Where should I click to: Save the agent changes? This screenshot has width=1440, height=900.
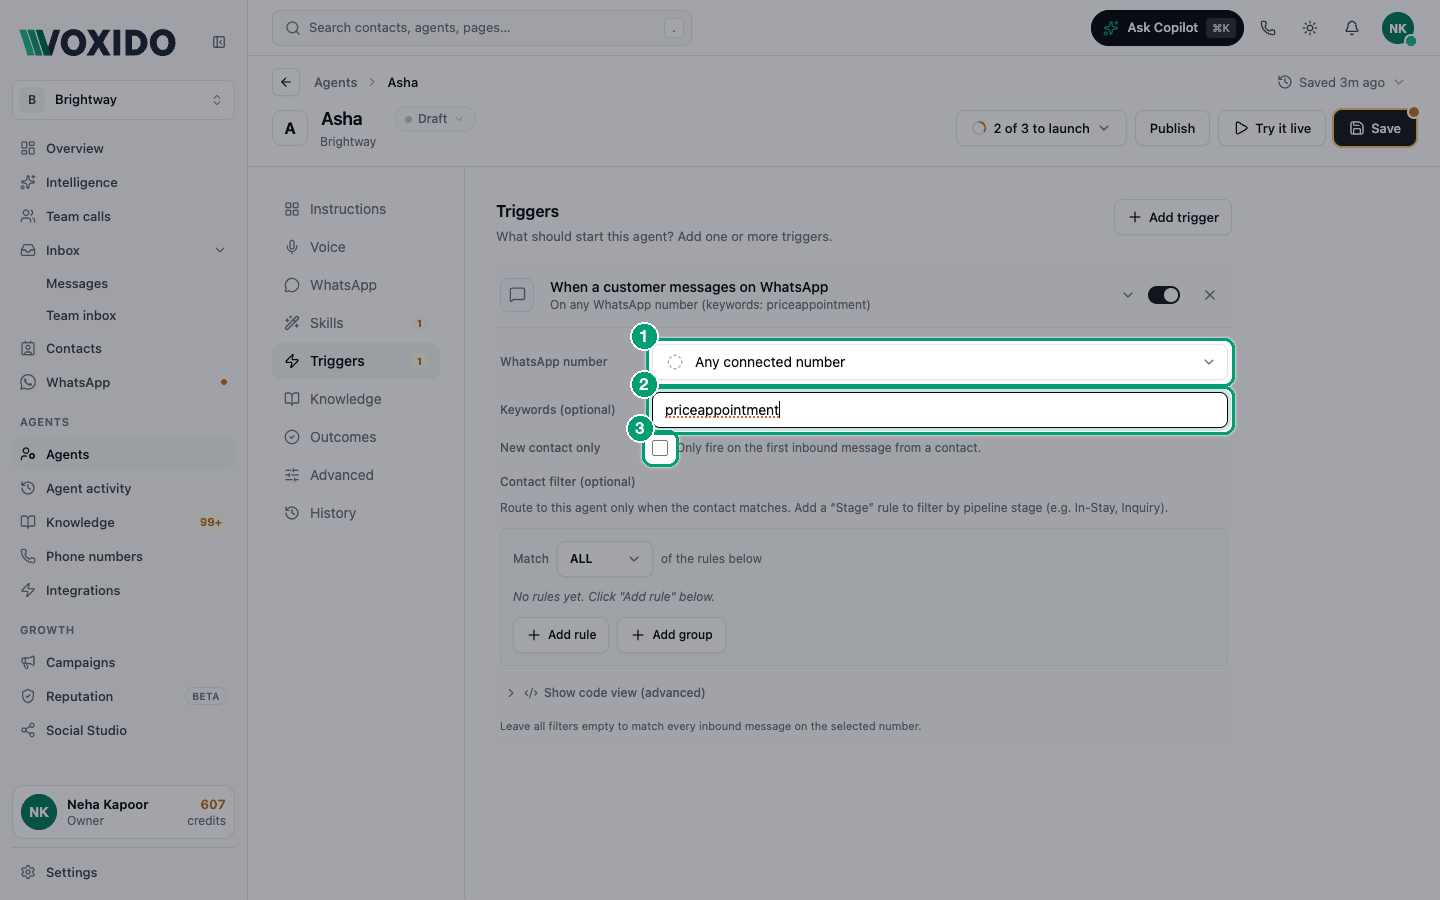1375,128
